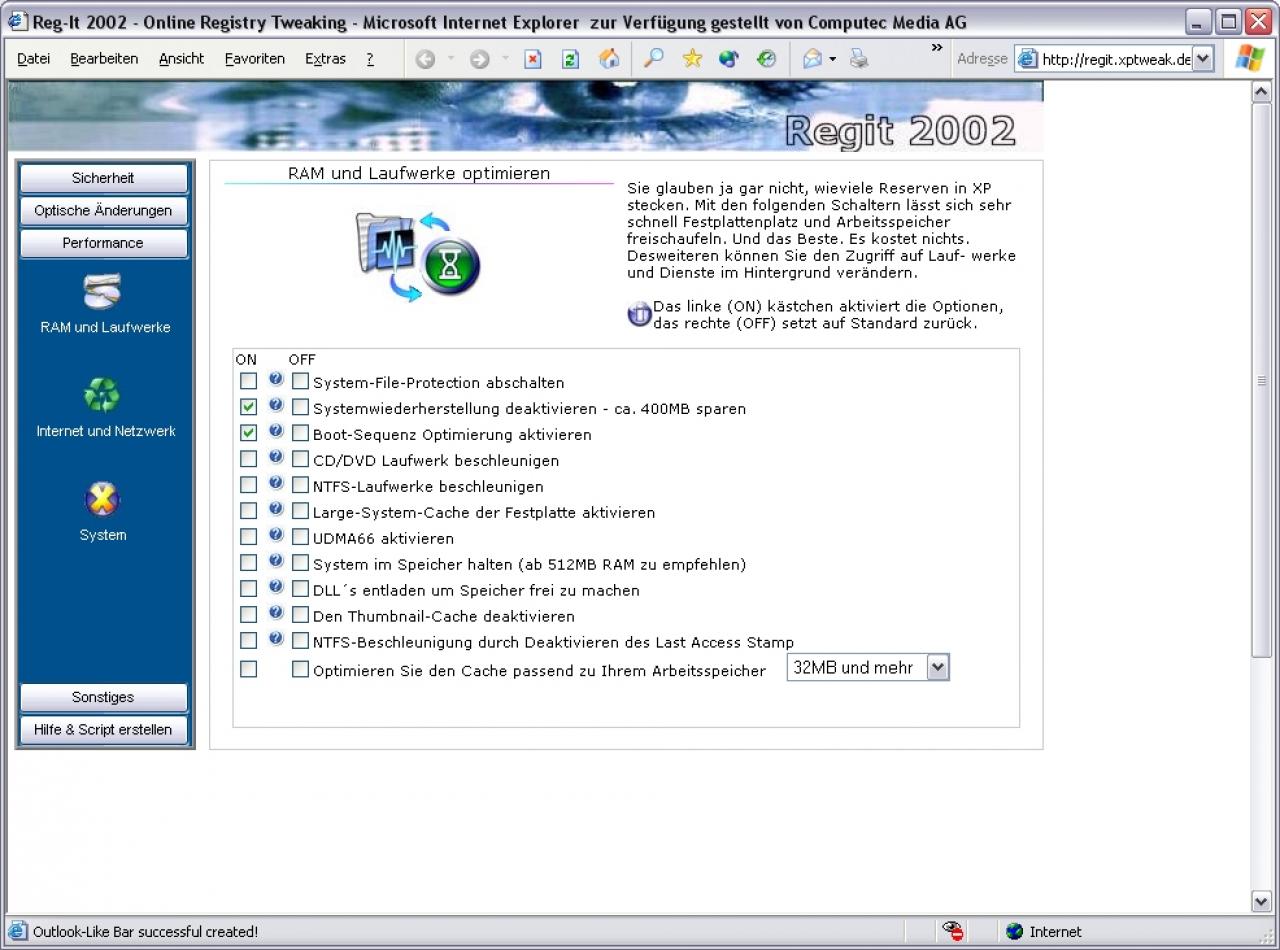
Task: Click the Sicherheit sidebar button
Action: tap(103, 178)
